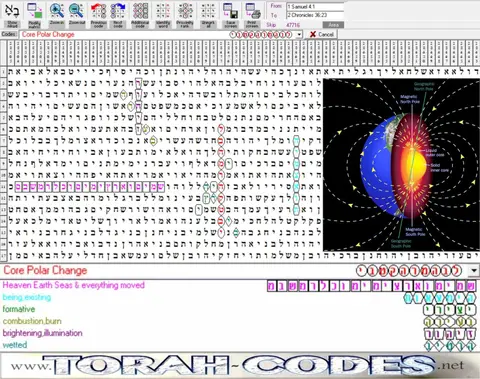This screenshot has width=480, height=379.
Task: Click the To field showing 2 Chronicles 36:23
Action: click(x=315, y=15)
